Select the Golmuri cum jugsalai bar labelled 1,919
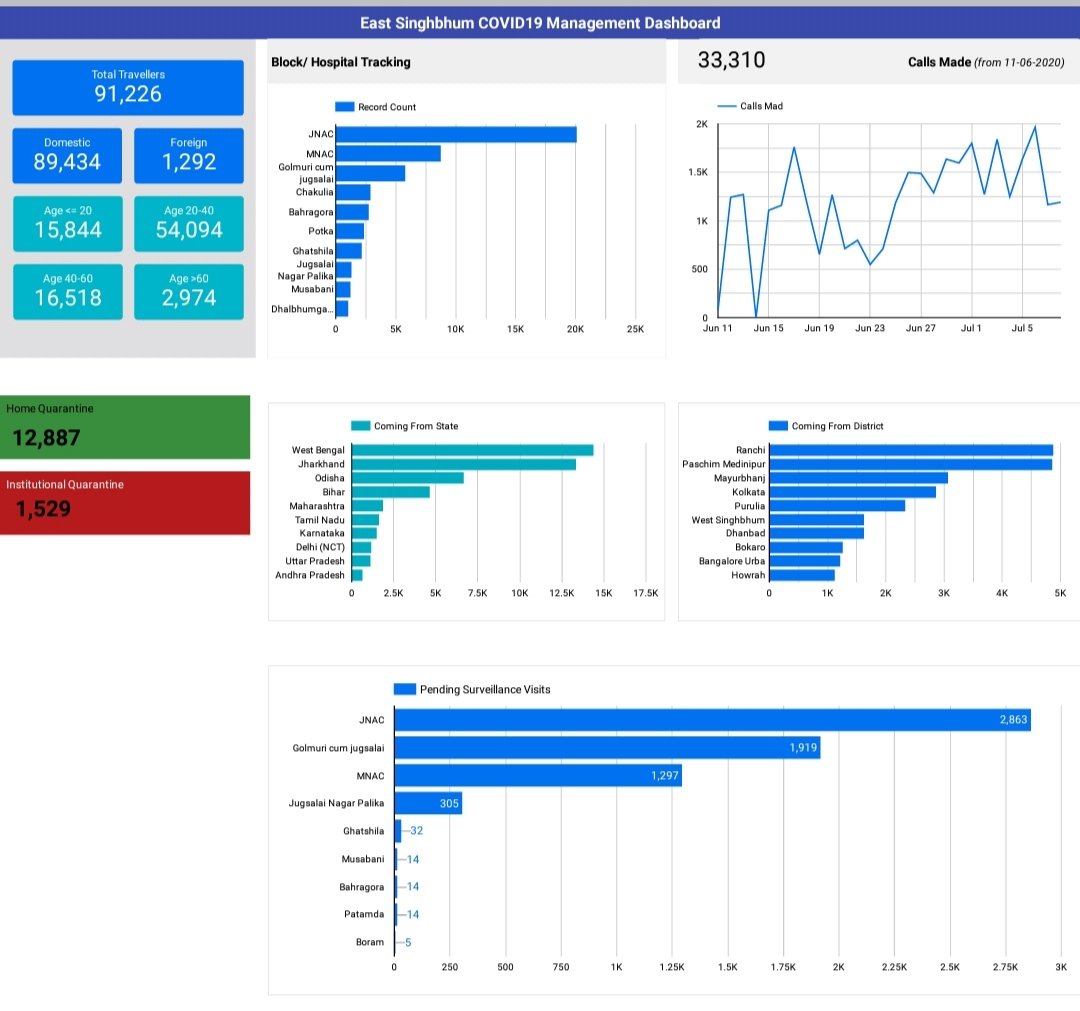The width and height of the screenshot is (1080, 1011). [x=608, y=747]
